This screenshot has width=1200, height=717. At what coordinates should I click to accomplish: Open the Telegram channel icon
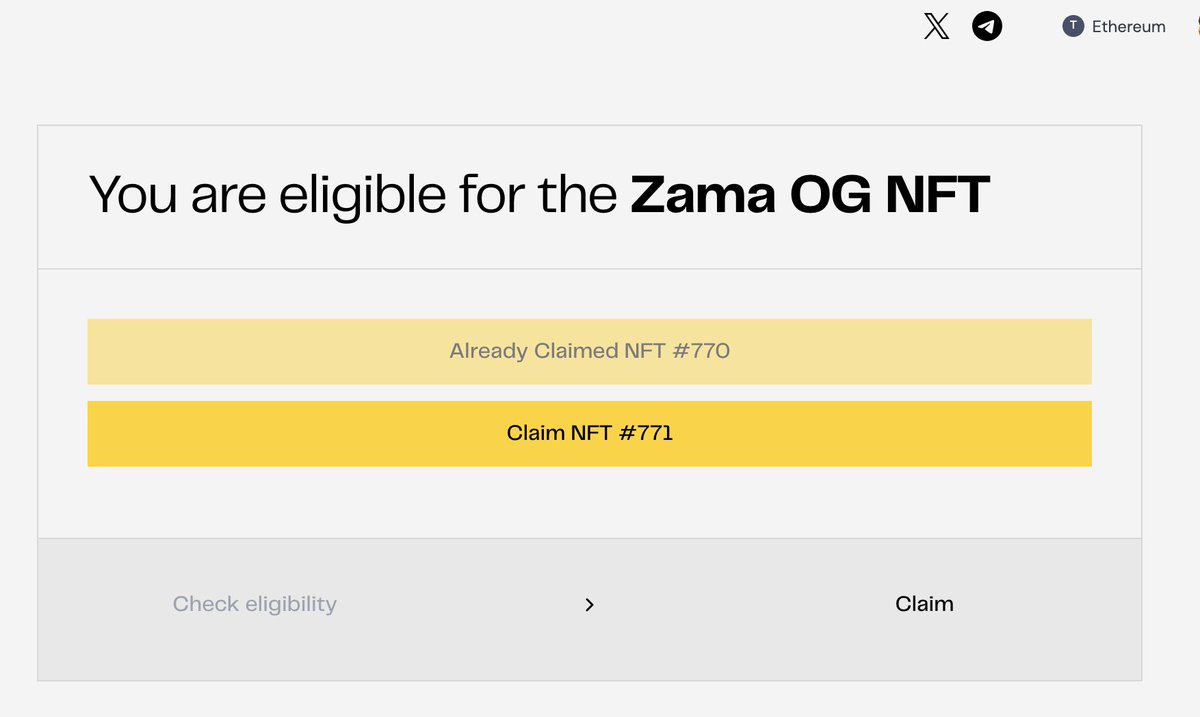pyautogui.click(x=987, y=27)
